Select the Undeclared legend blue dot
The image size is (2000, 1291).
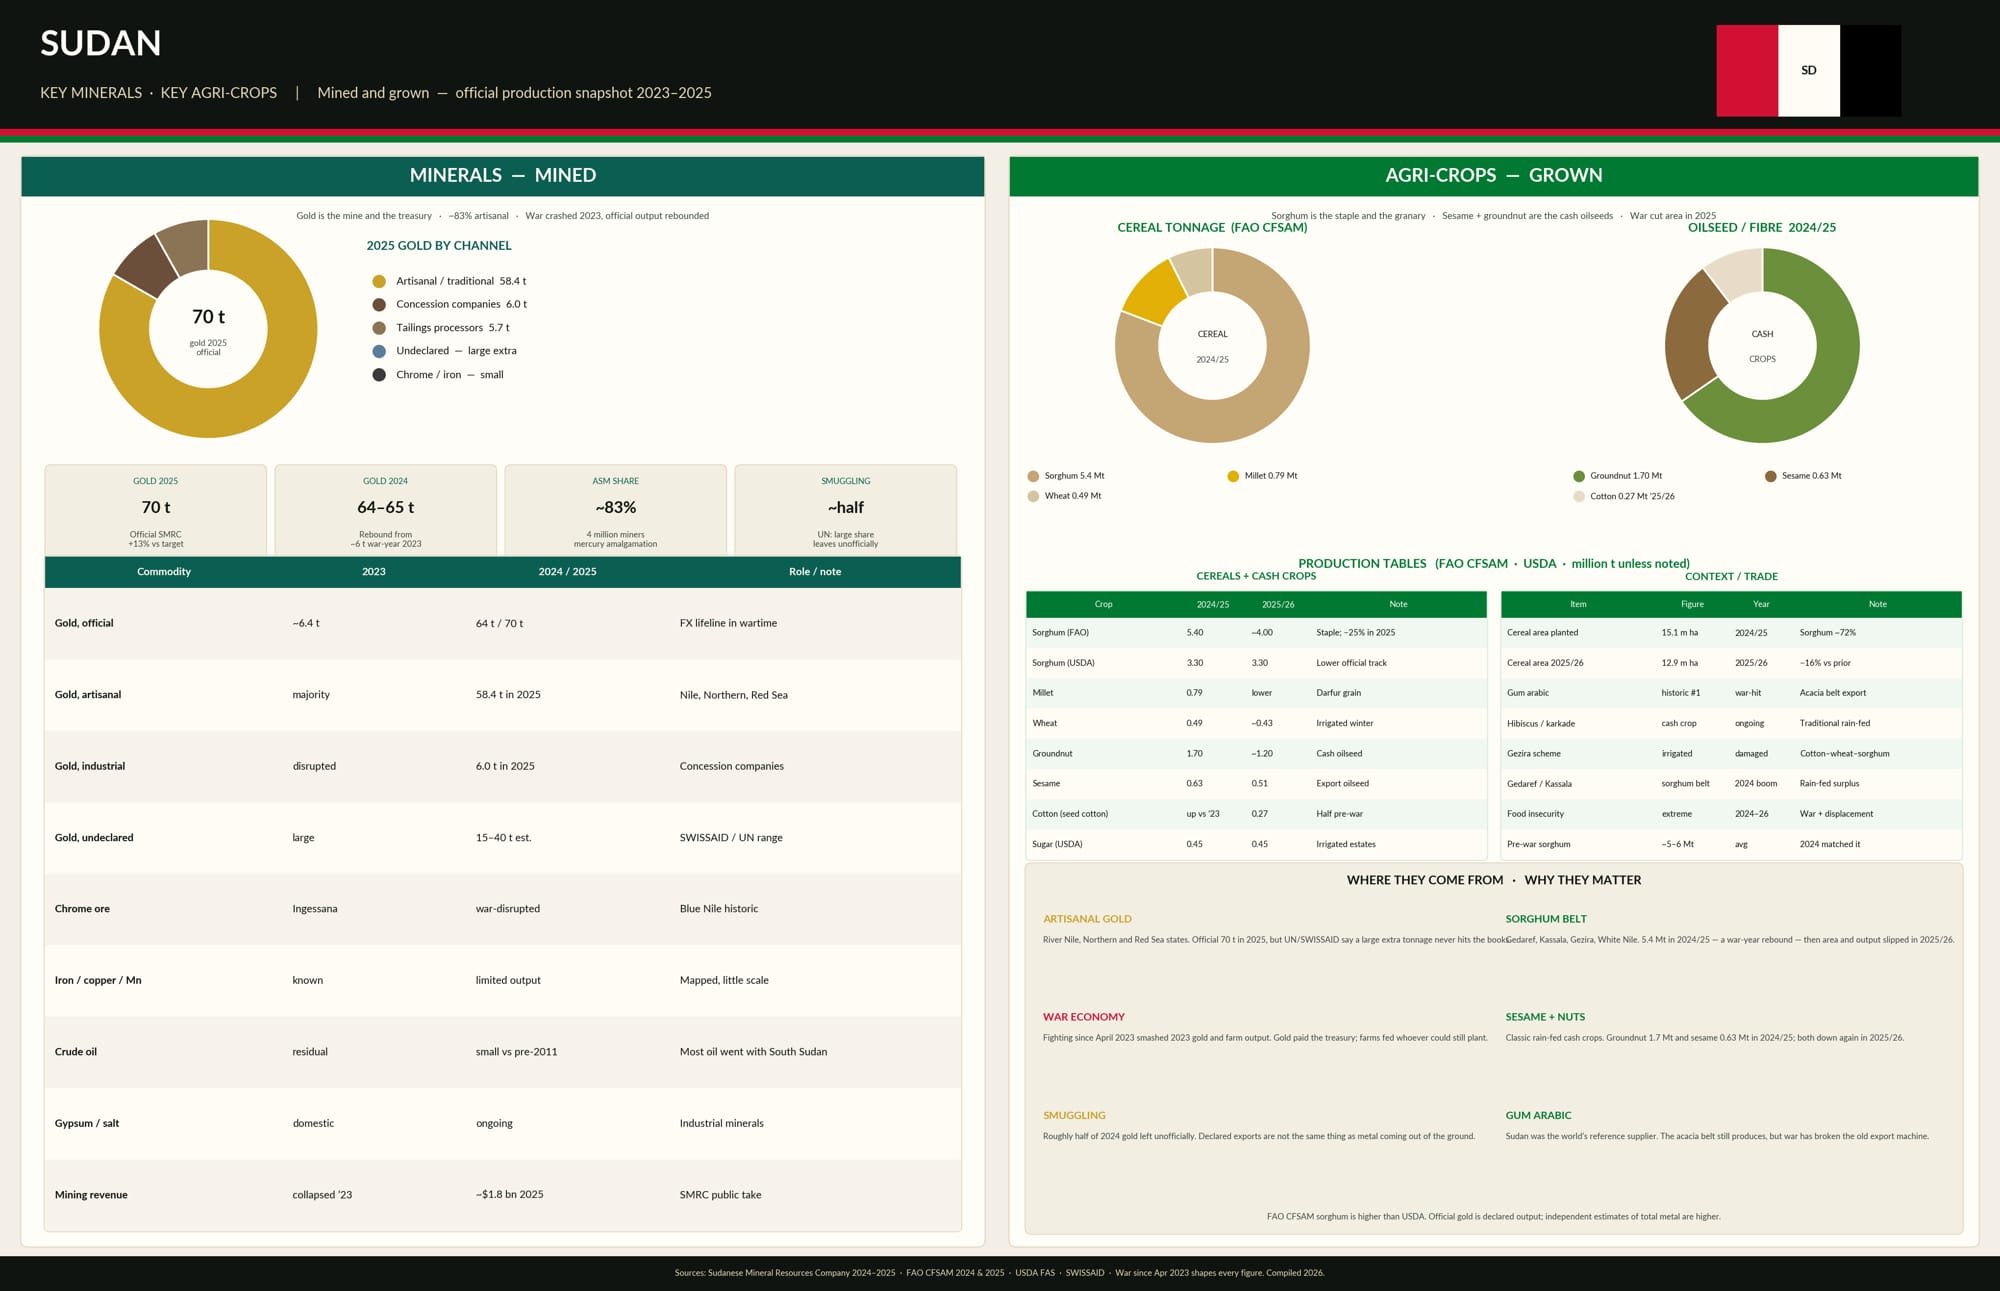point(379,351)
